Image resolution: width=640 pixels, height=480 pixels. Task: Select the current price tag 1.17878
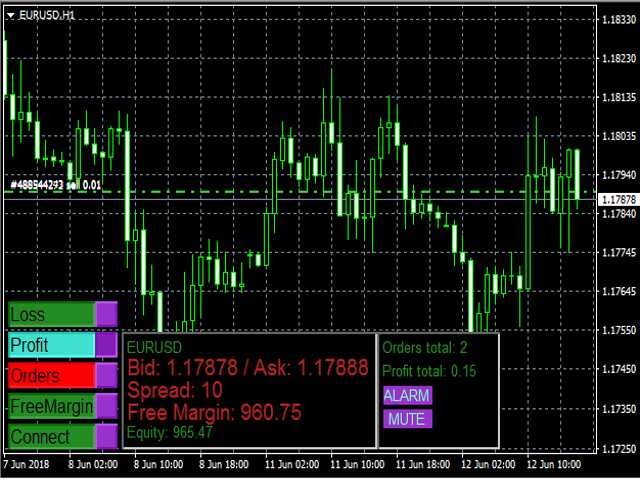(x=619, y=200)
